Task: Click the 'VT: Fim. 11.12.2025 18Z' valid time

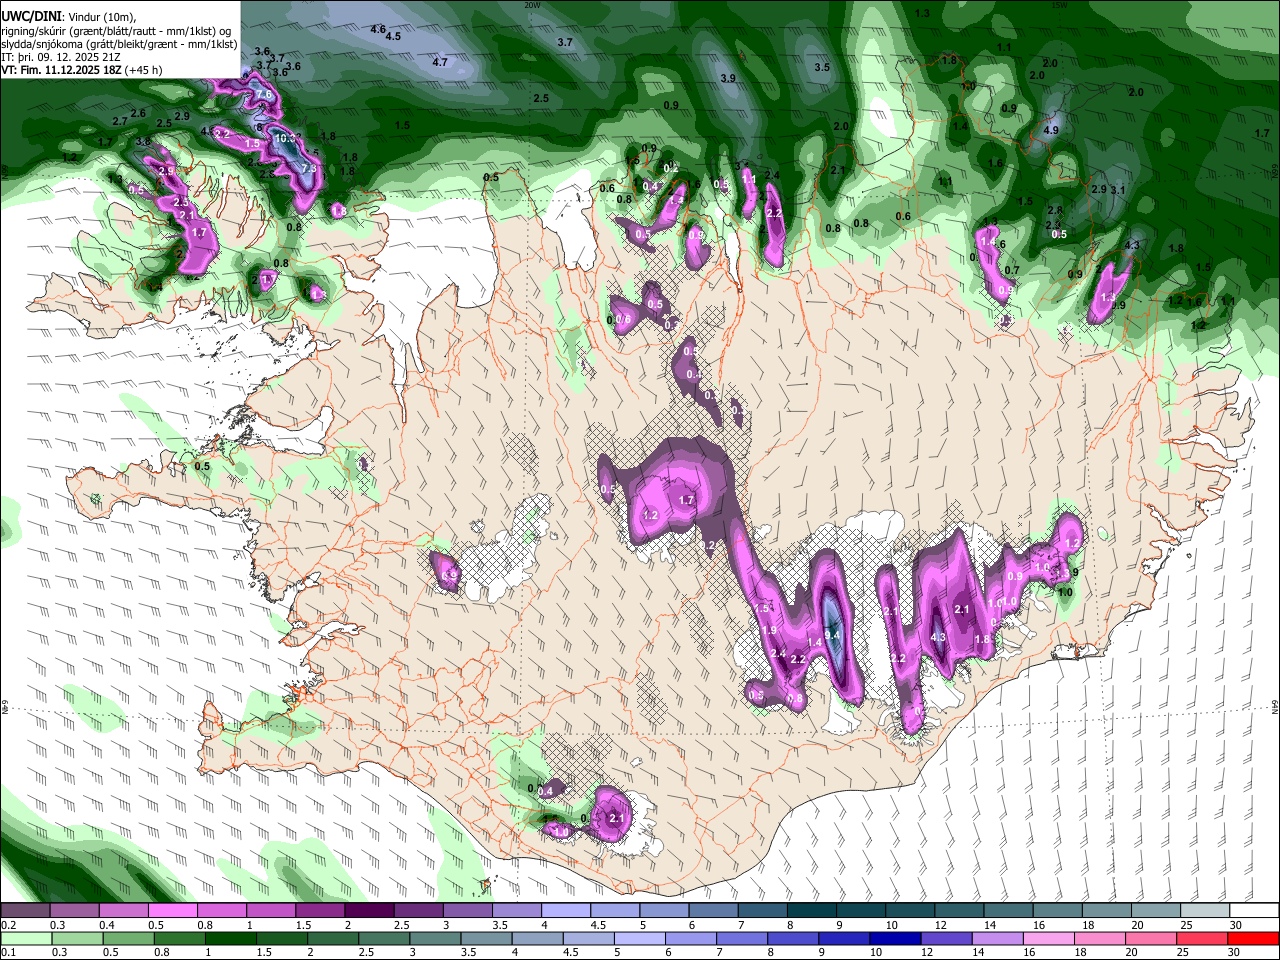Action: click(x=62, y=70)
